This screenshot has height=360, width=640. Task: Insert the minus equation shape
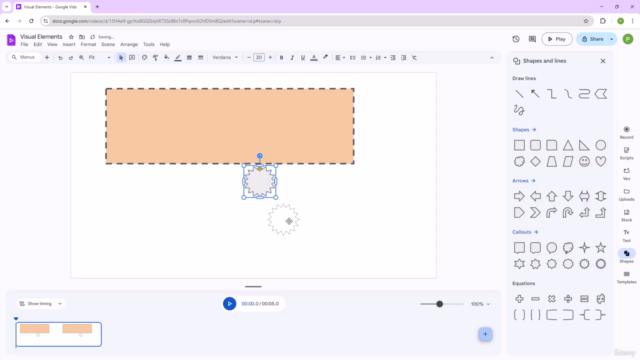[535, 299]
